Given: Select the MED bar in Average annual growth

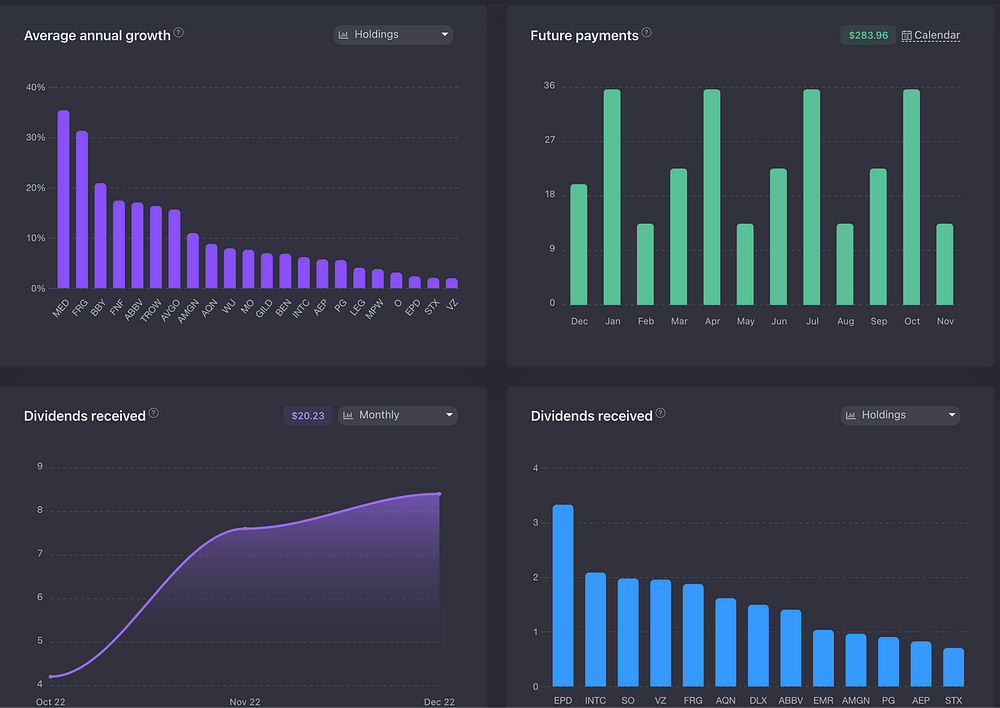Looking at the screenshot, I should click(63, 200).
